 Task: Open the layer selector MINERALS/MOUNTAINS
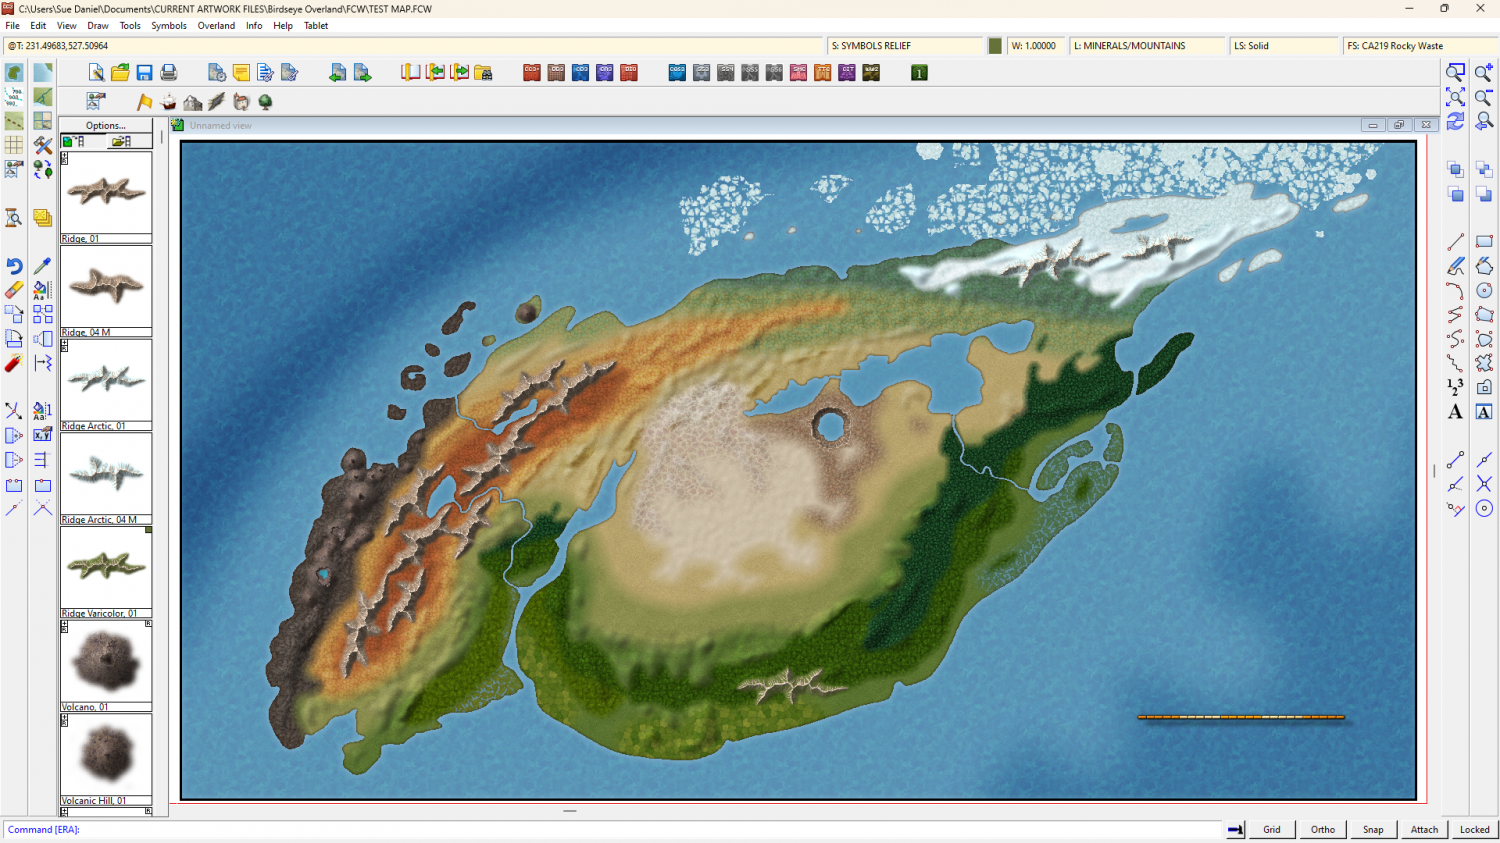pos(1146,46)
